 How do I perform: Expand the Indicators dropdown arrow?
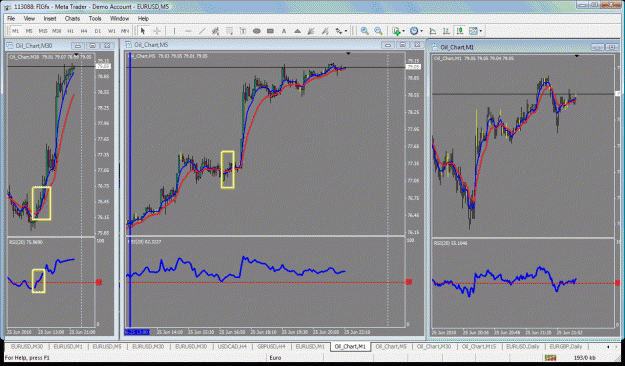pos(403,31)
